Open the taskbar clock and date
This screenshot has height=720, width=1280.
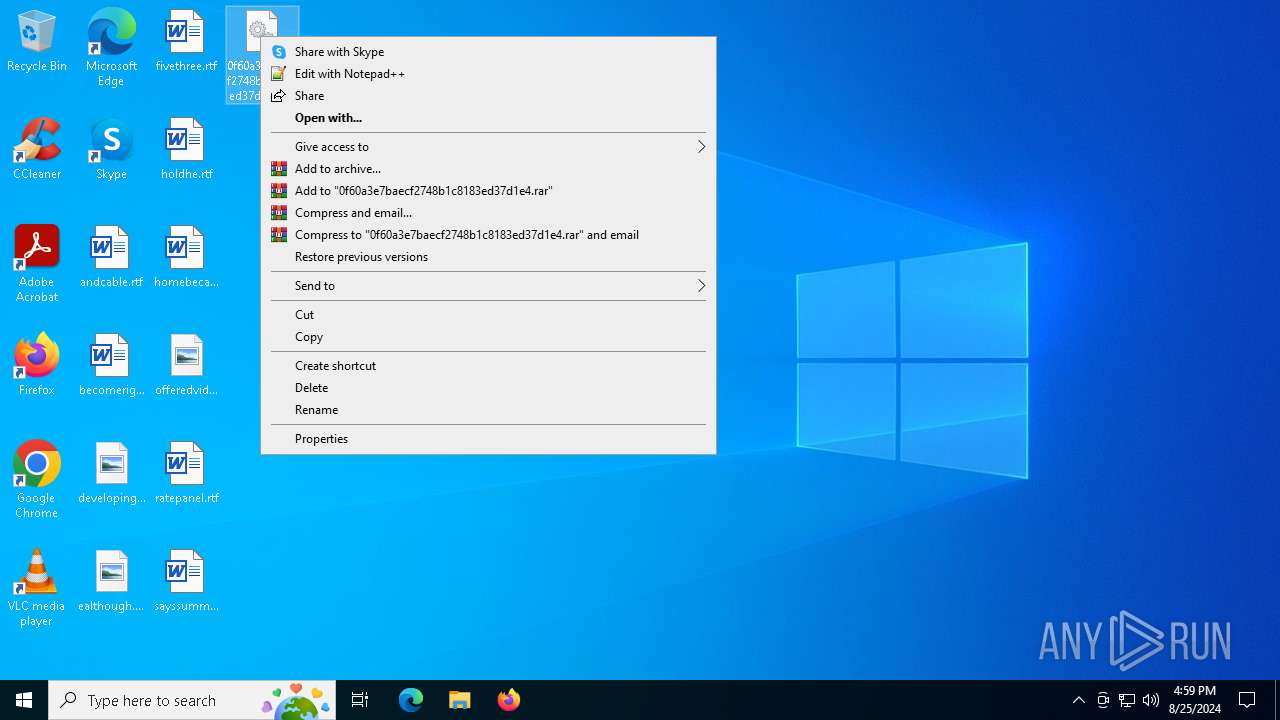pos(1194,700)
